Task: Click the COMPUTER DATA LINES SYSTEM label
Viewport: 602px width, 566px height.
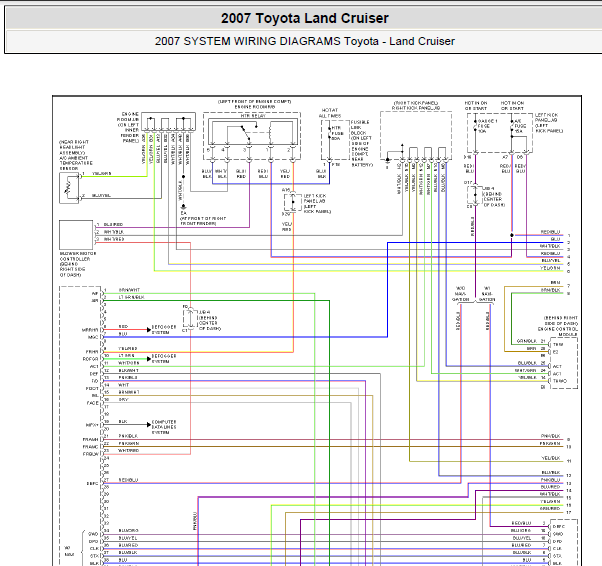Action: click(x=164, y=427)
